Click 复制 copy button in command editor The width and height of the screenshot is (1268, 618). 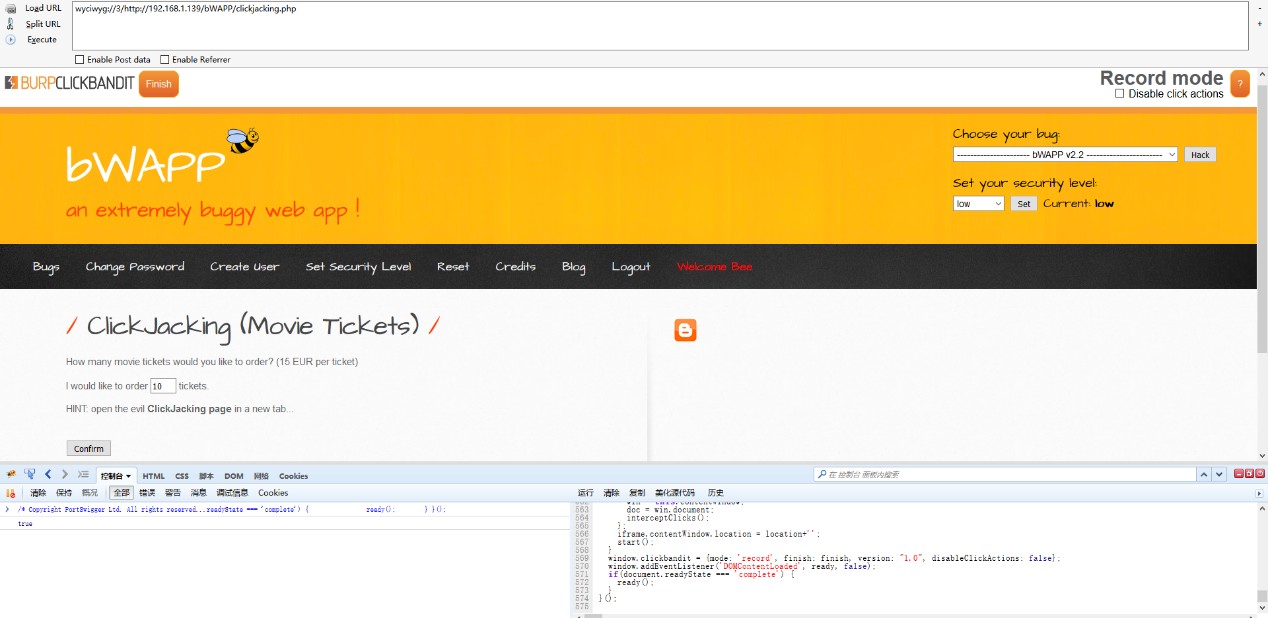(637, 493)
